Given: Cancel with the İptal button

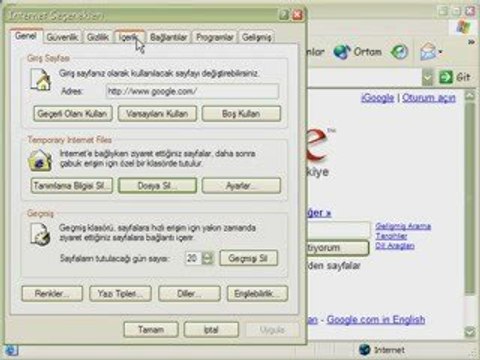Looking at the screenshot, I should click(211, 330).
